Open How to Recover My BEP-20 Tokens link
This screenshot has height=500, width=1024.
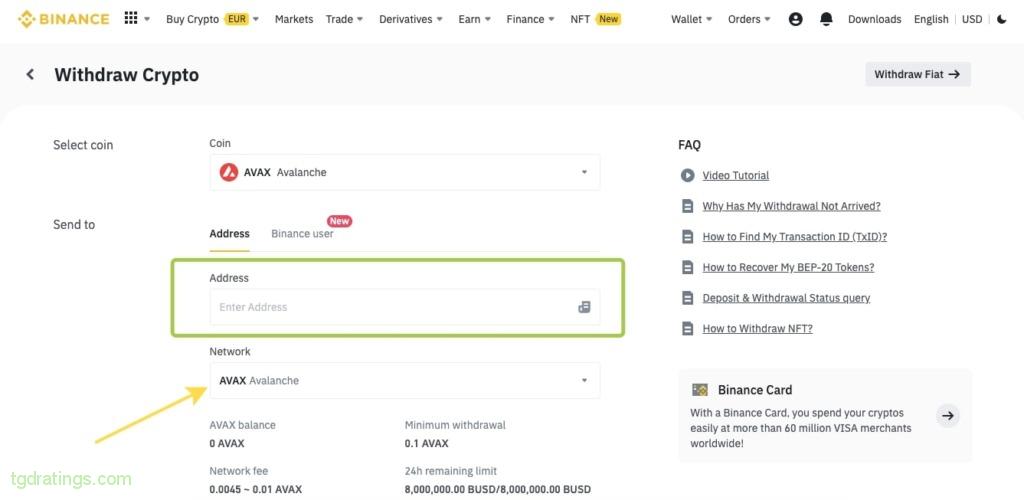point(788,268)
